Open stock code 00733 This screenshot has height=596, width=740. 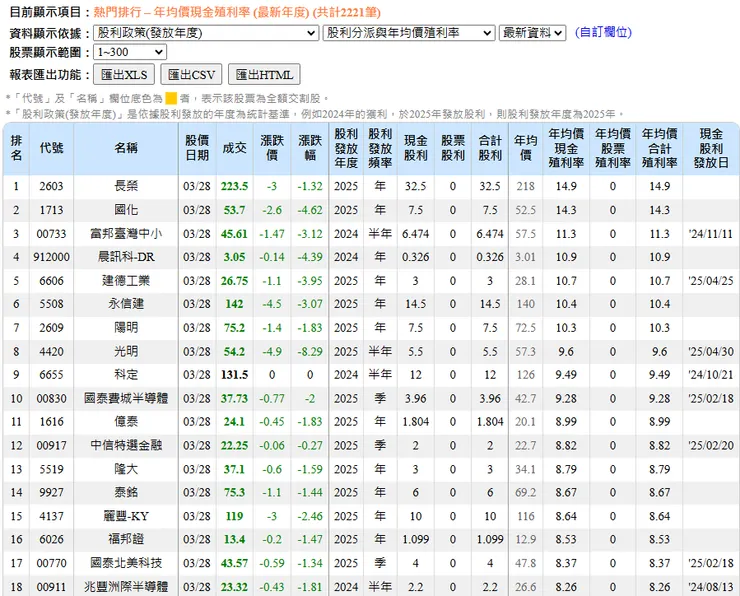pos(51,234)
